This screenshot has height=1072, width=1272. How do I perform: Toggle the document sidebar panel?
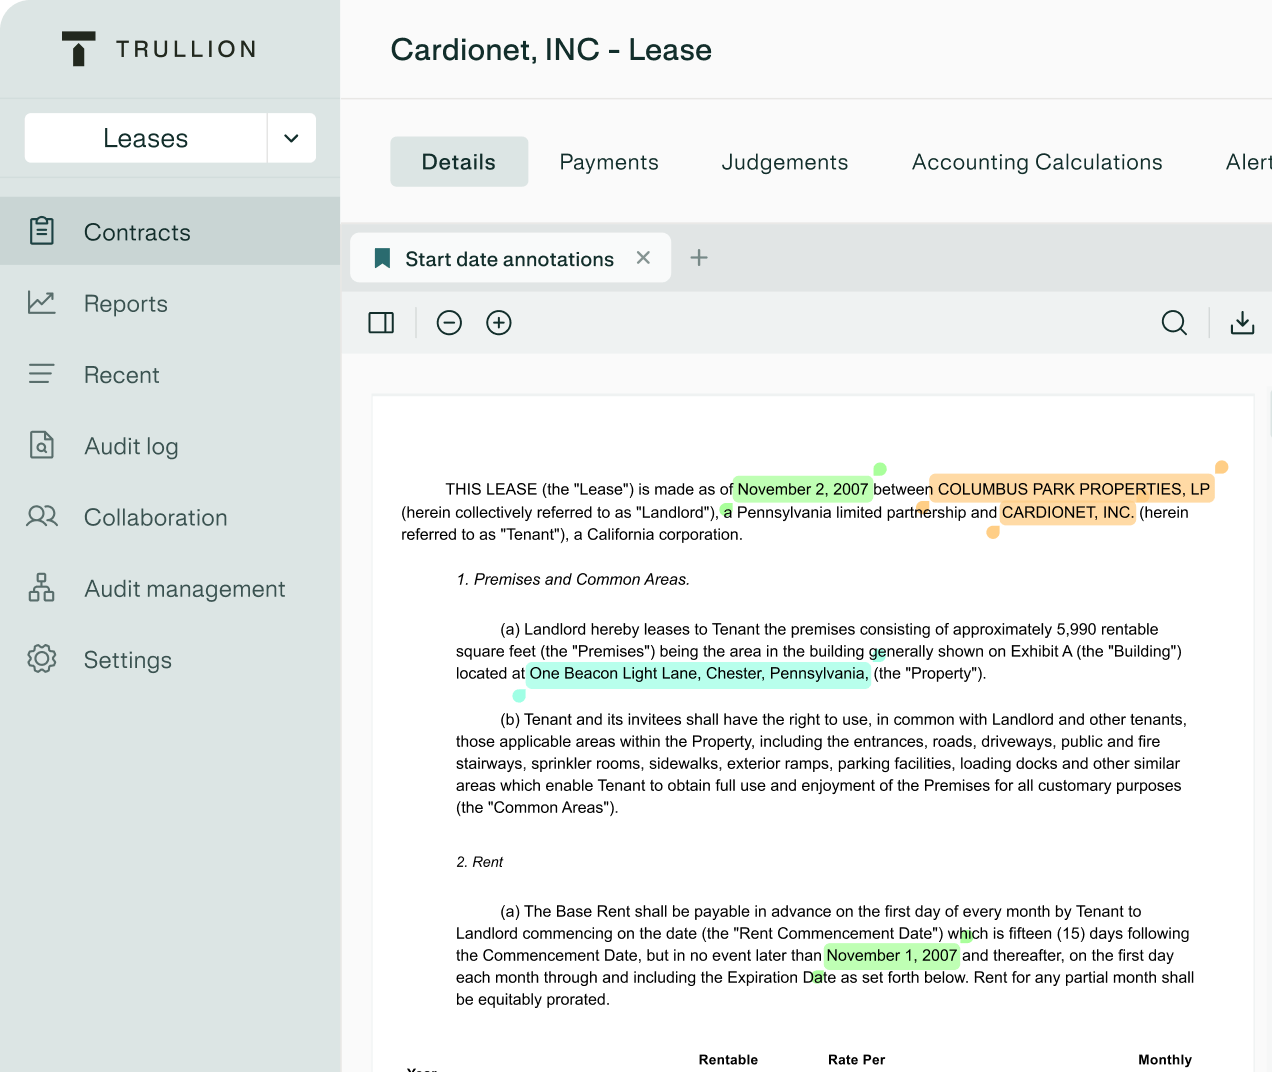pyautogui.click(x=381, y=323)
